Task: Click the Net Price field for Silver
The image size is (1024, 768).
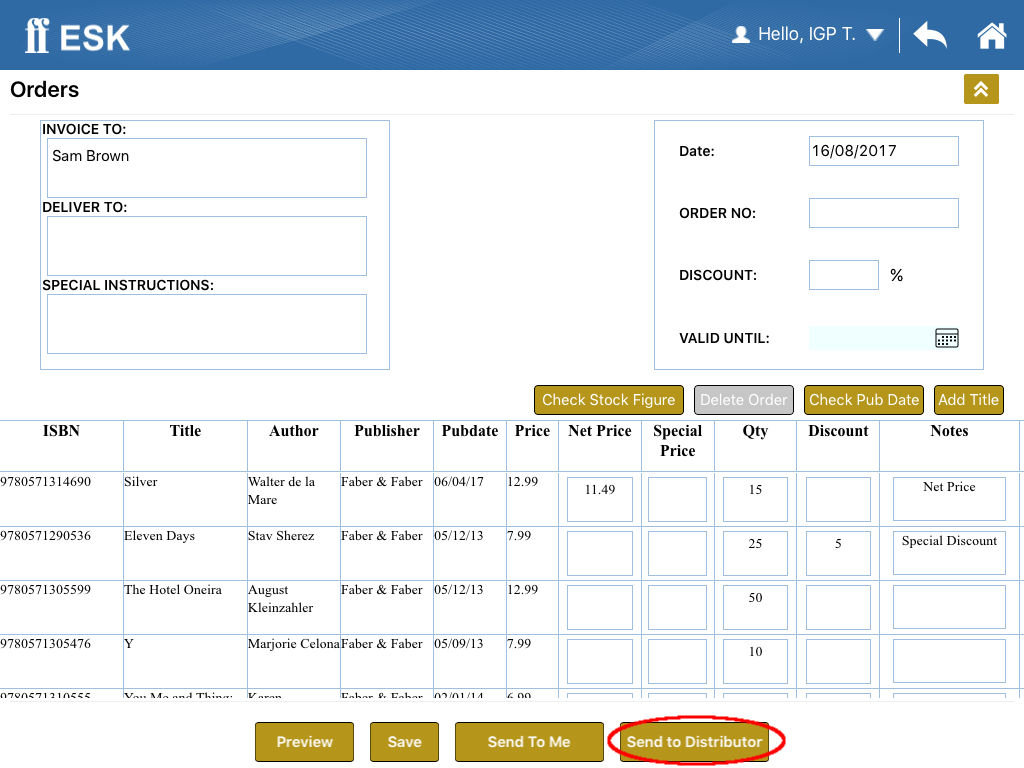Action: pyautogui.click(x=600, y=499)
